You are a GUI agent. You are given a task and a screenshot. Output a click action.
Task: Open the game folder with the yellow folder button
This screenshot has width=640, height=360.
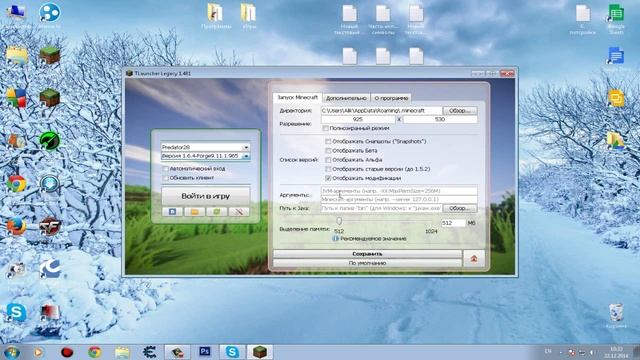pyautogui.click(x=195, y=211)
